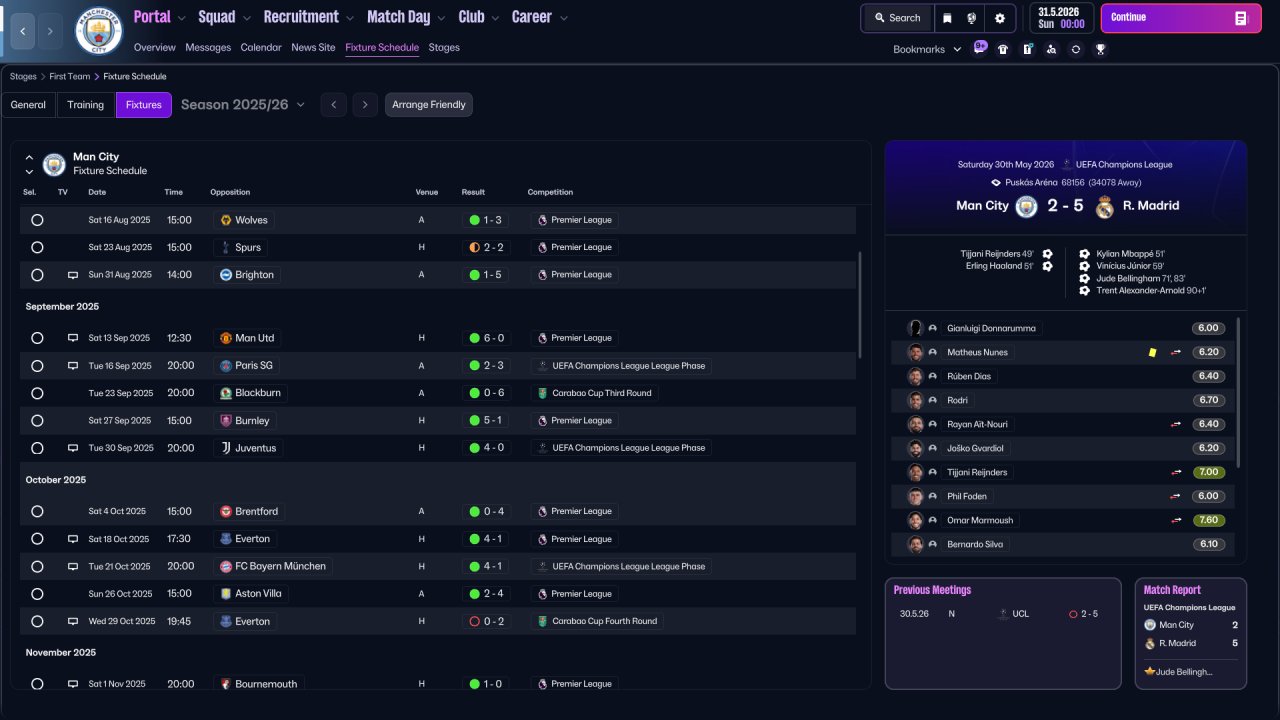Open the 9+ notifications message icon
This screenshot has height=720, width=1280.
(x=980, y=48)
